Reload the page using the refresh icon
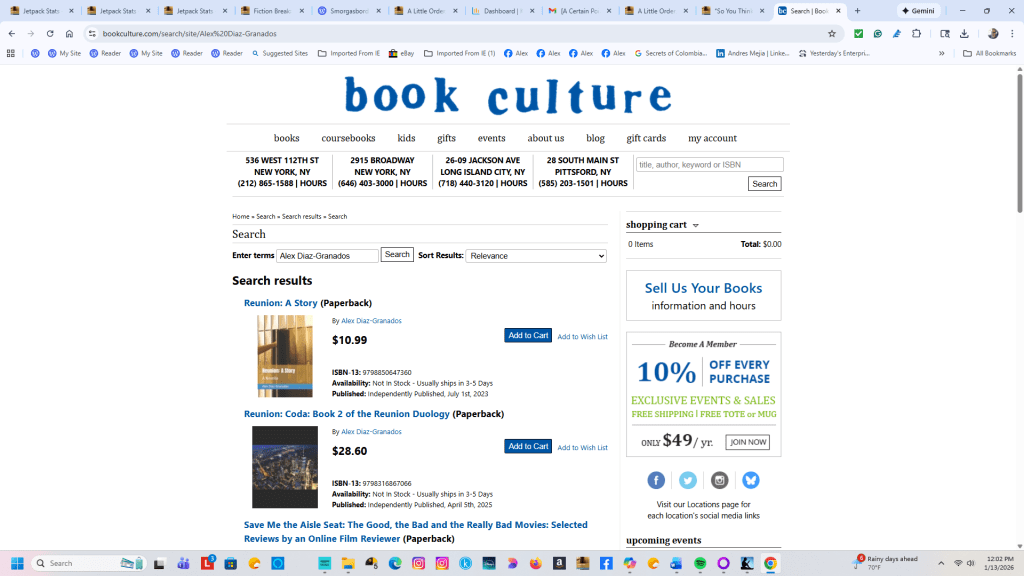1024x576 pixels. pyautogui.click(x=49, y=33)
